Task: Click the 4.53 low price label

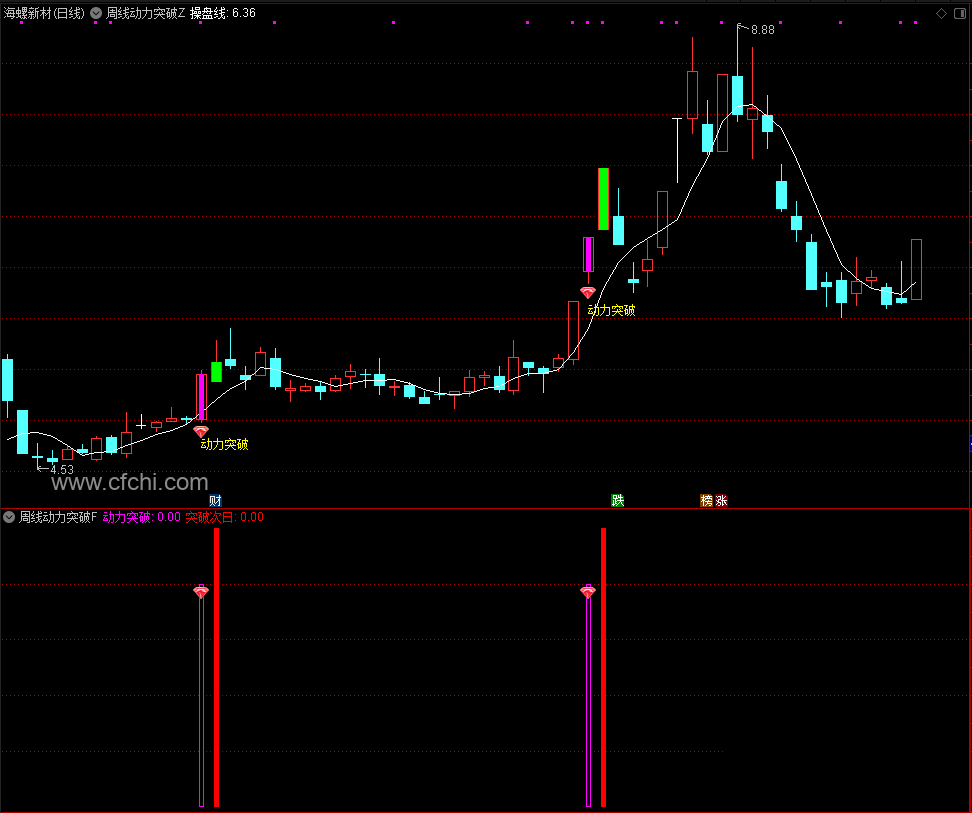Action: point(62,470)
